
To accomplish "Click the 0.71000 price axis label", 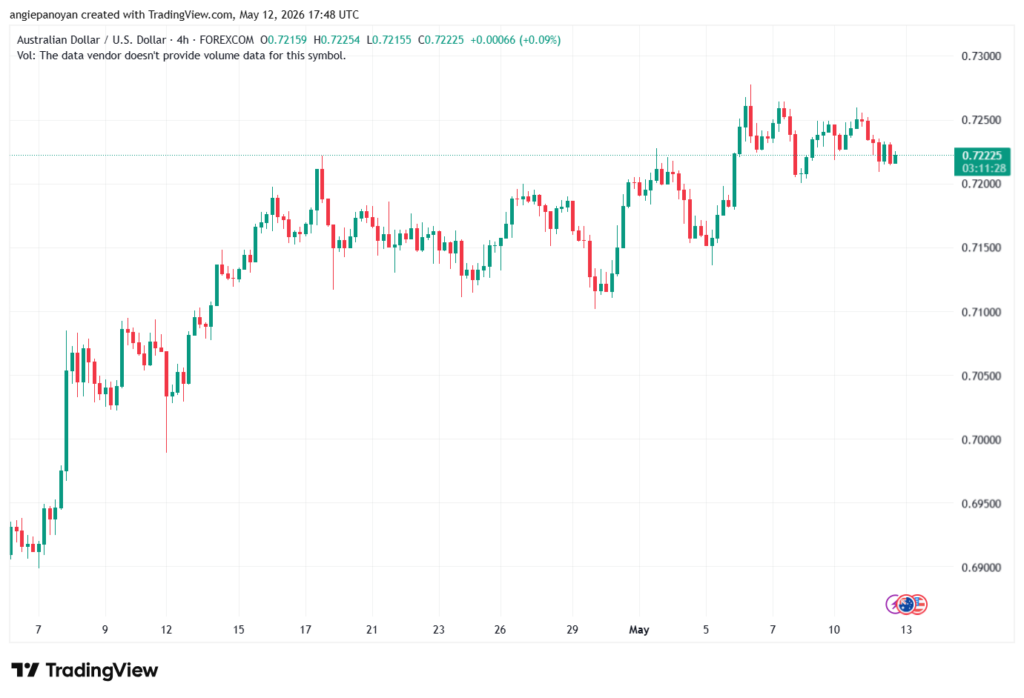I will (x=981, y=312).
